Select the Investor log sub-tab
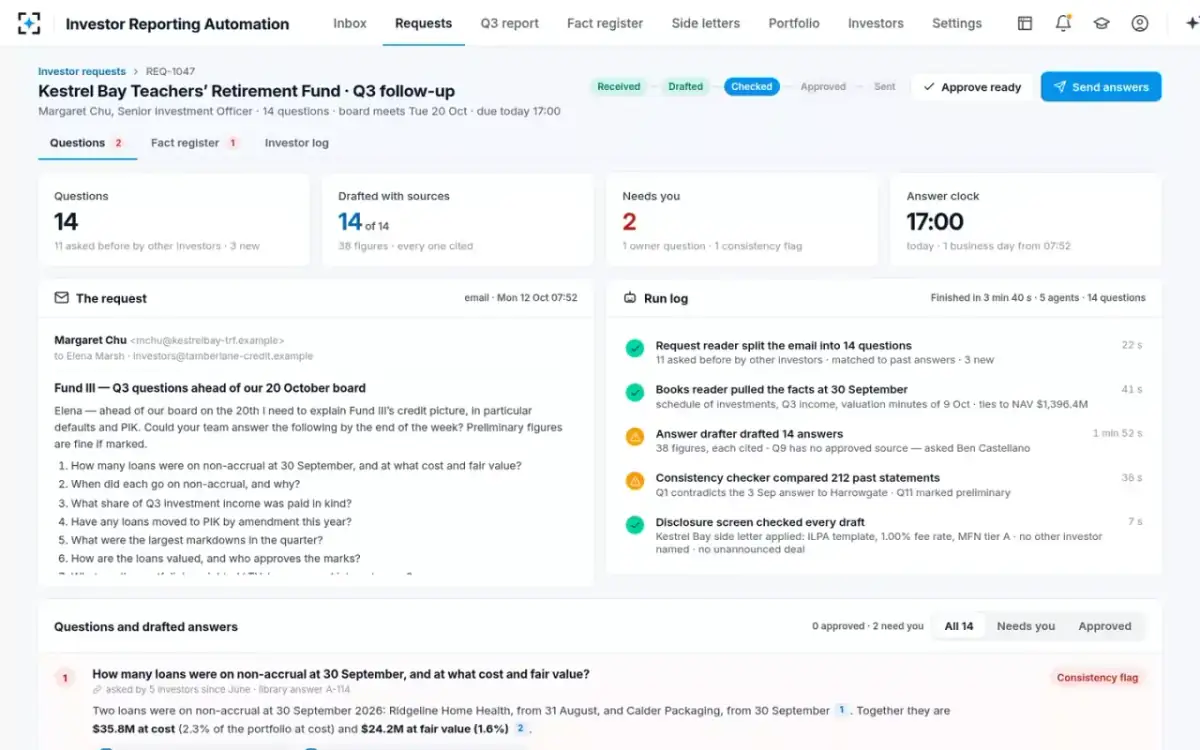 point(297,143)
